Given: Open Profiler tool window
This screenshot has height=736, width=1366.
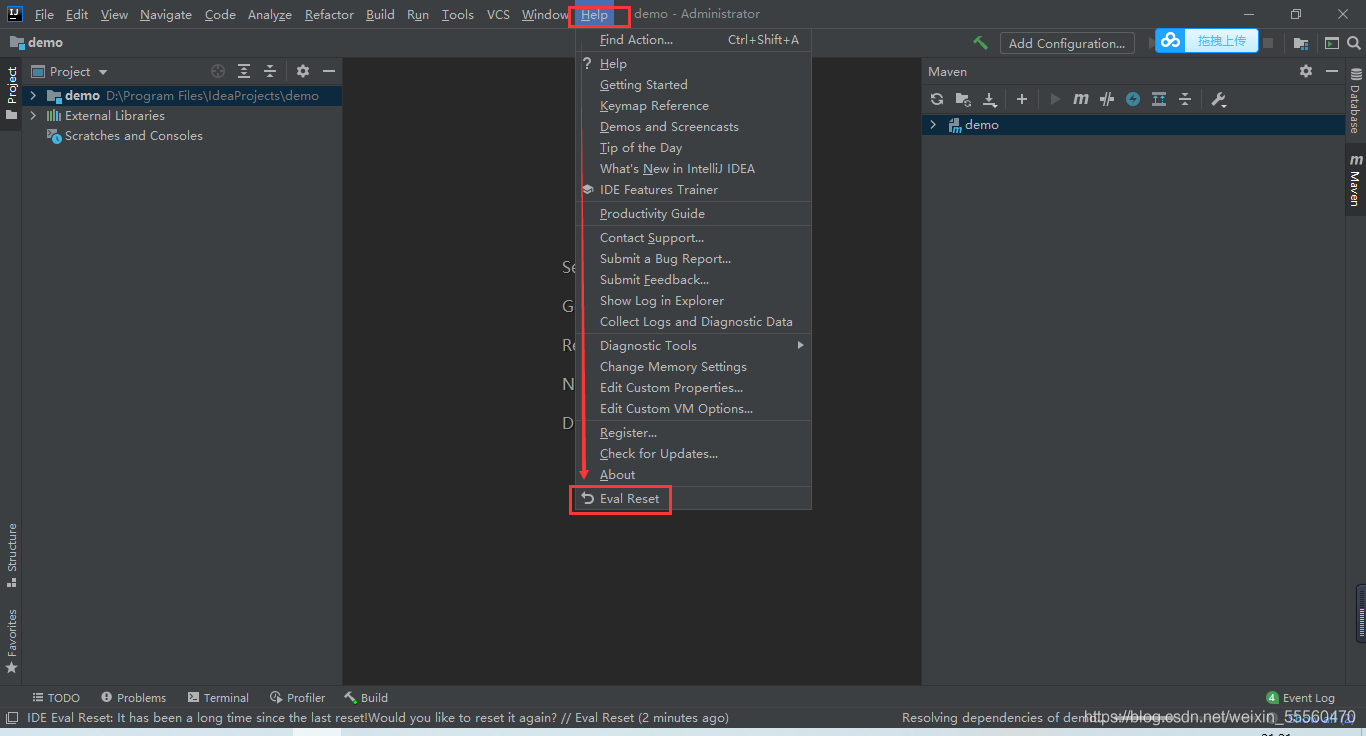Looking at the screenshot, I should click(298, 698).
